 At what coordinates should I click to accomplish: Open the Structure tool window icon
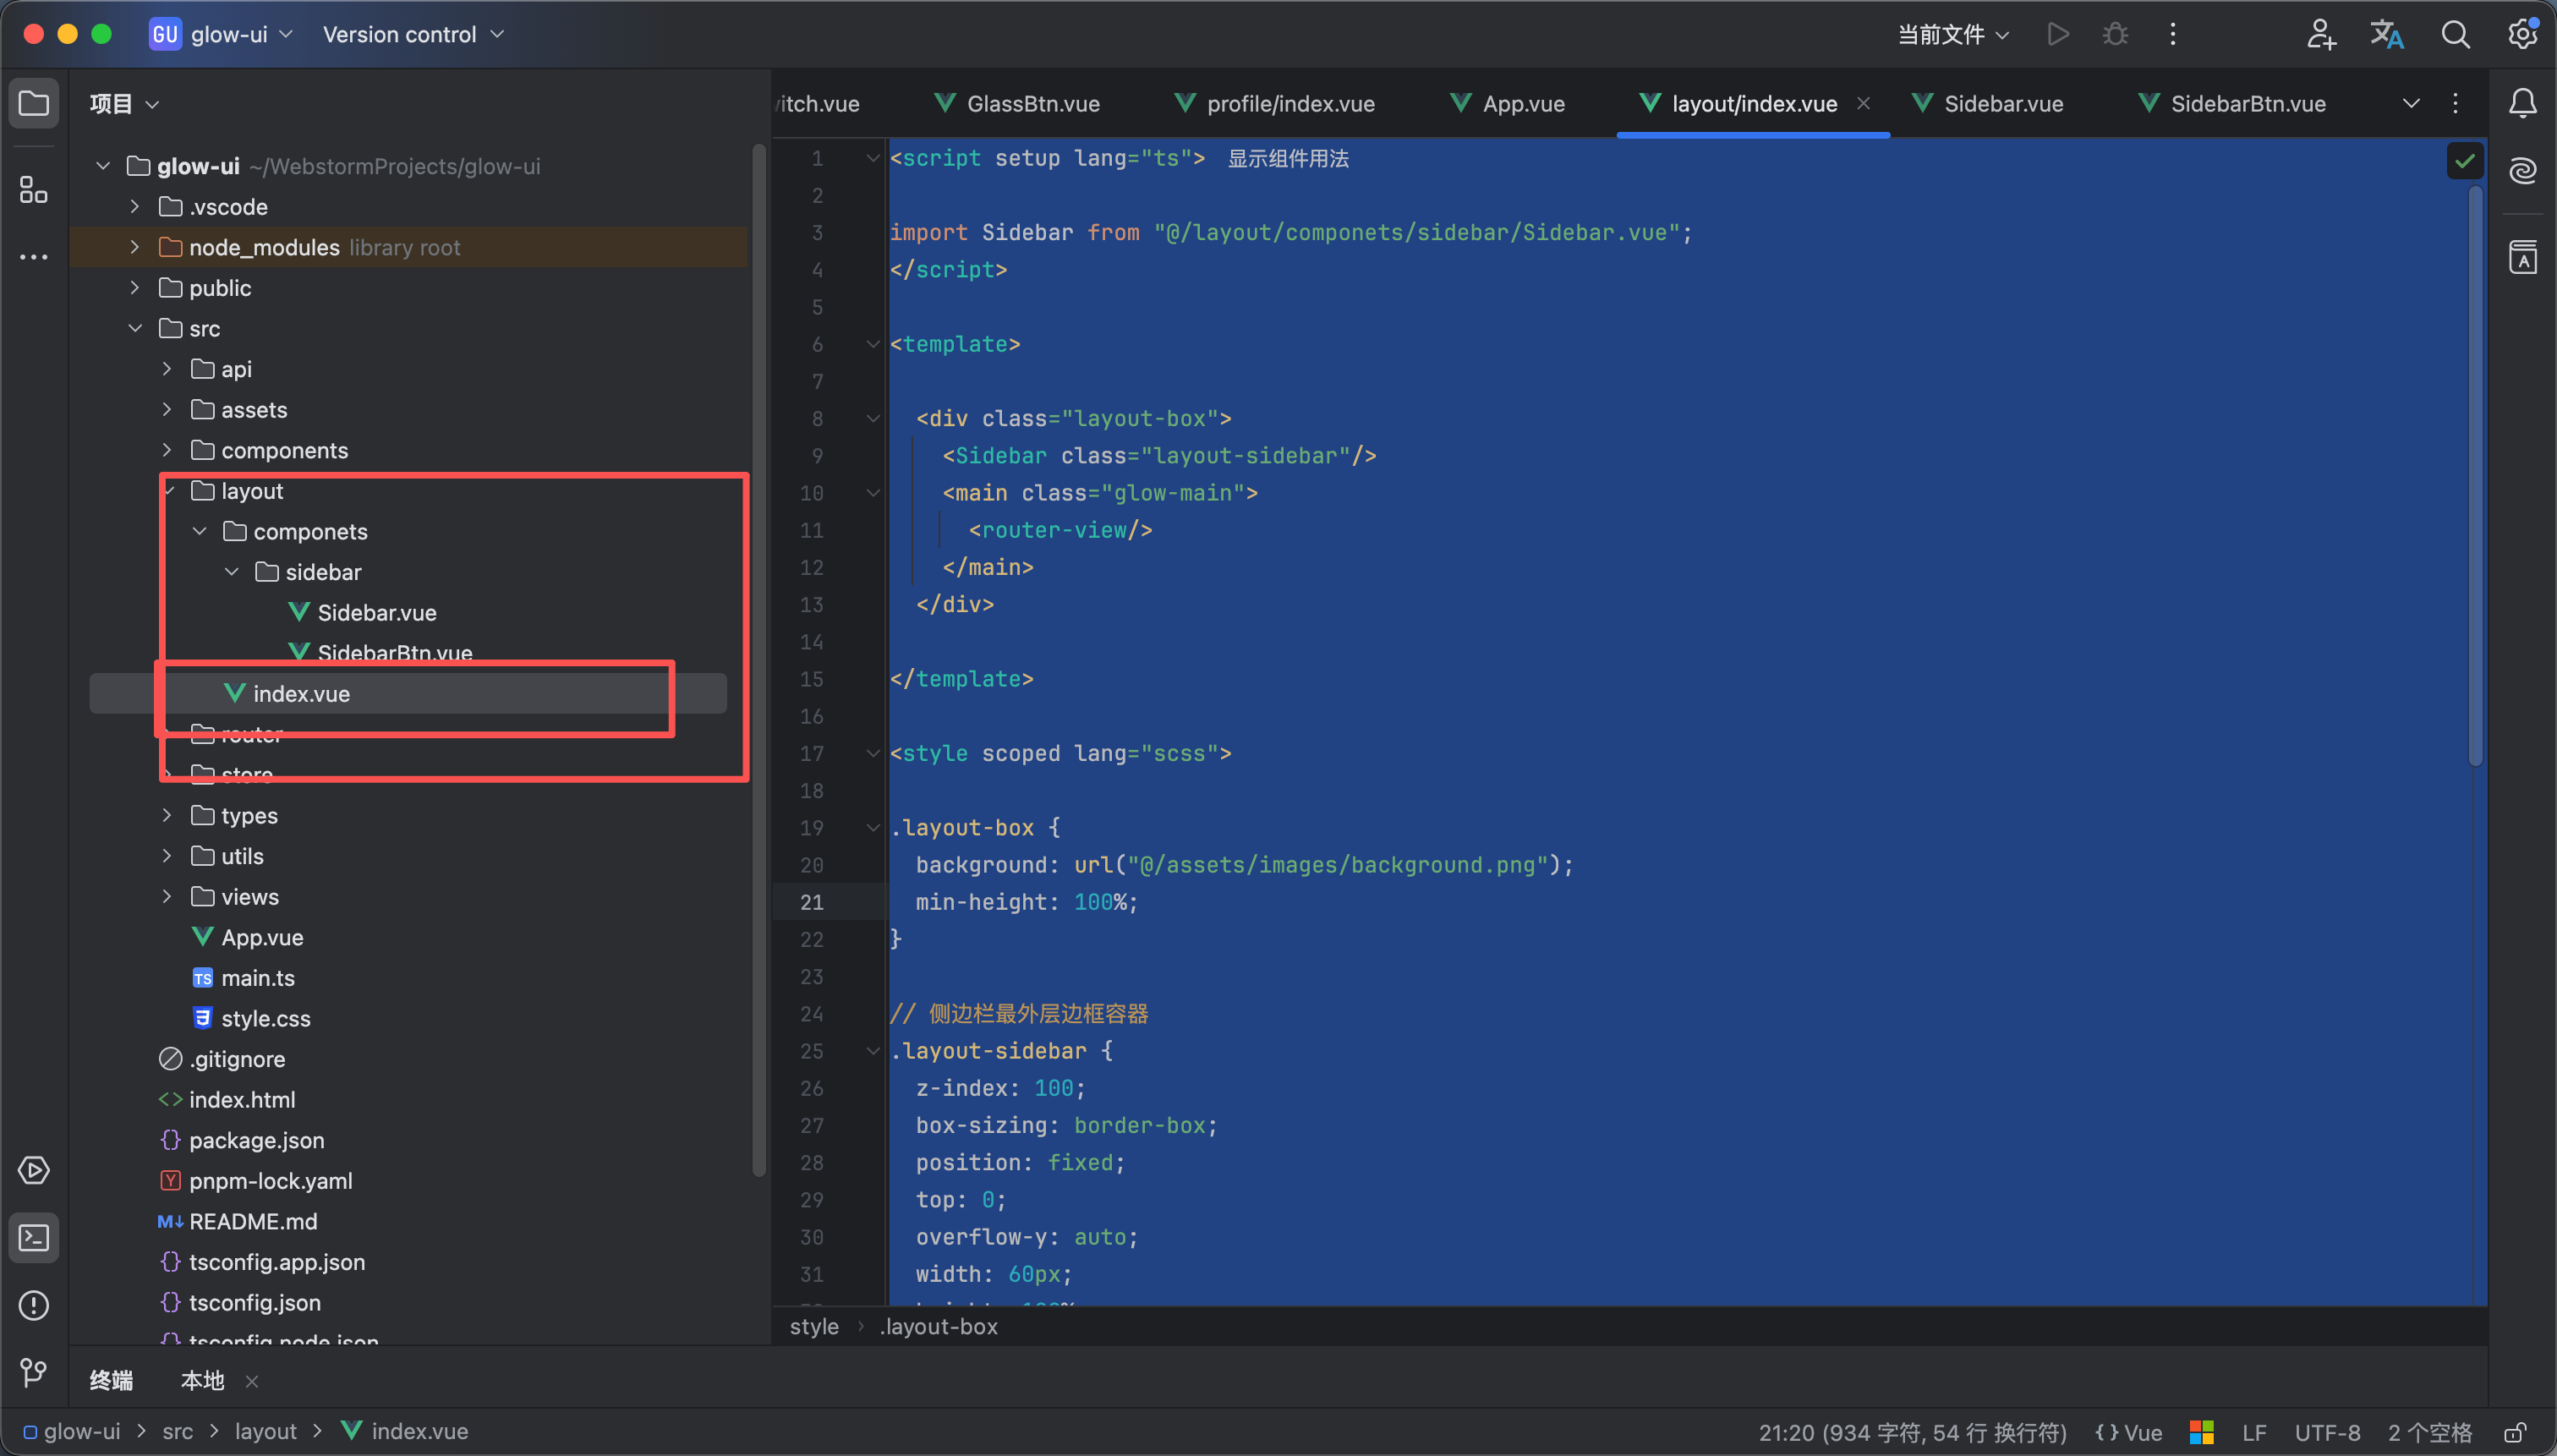33,189
